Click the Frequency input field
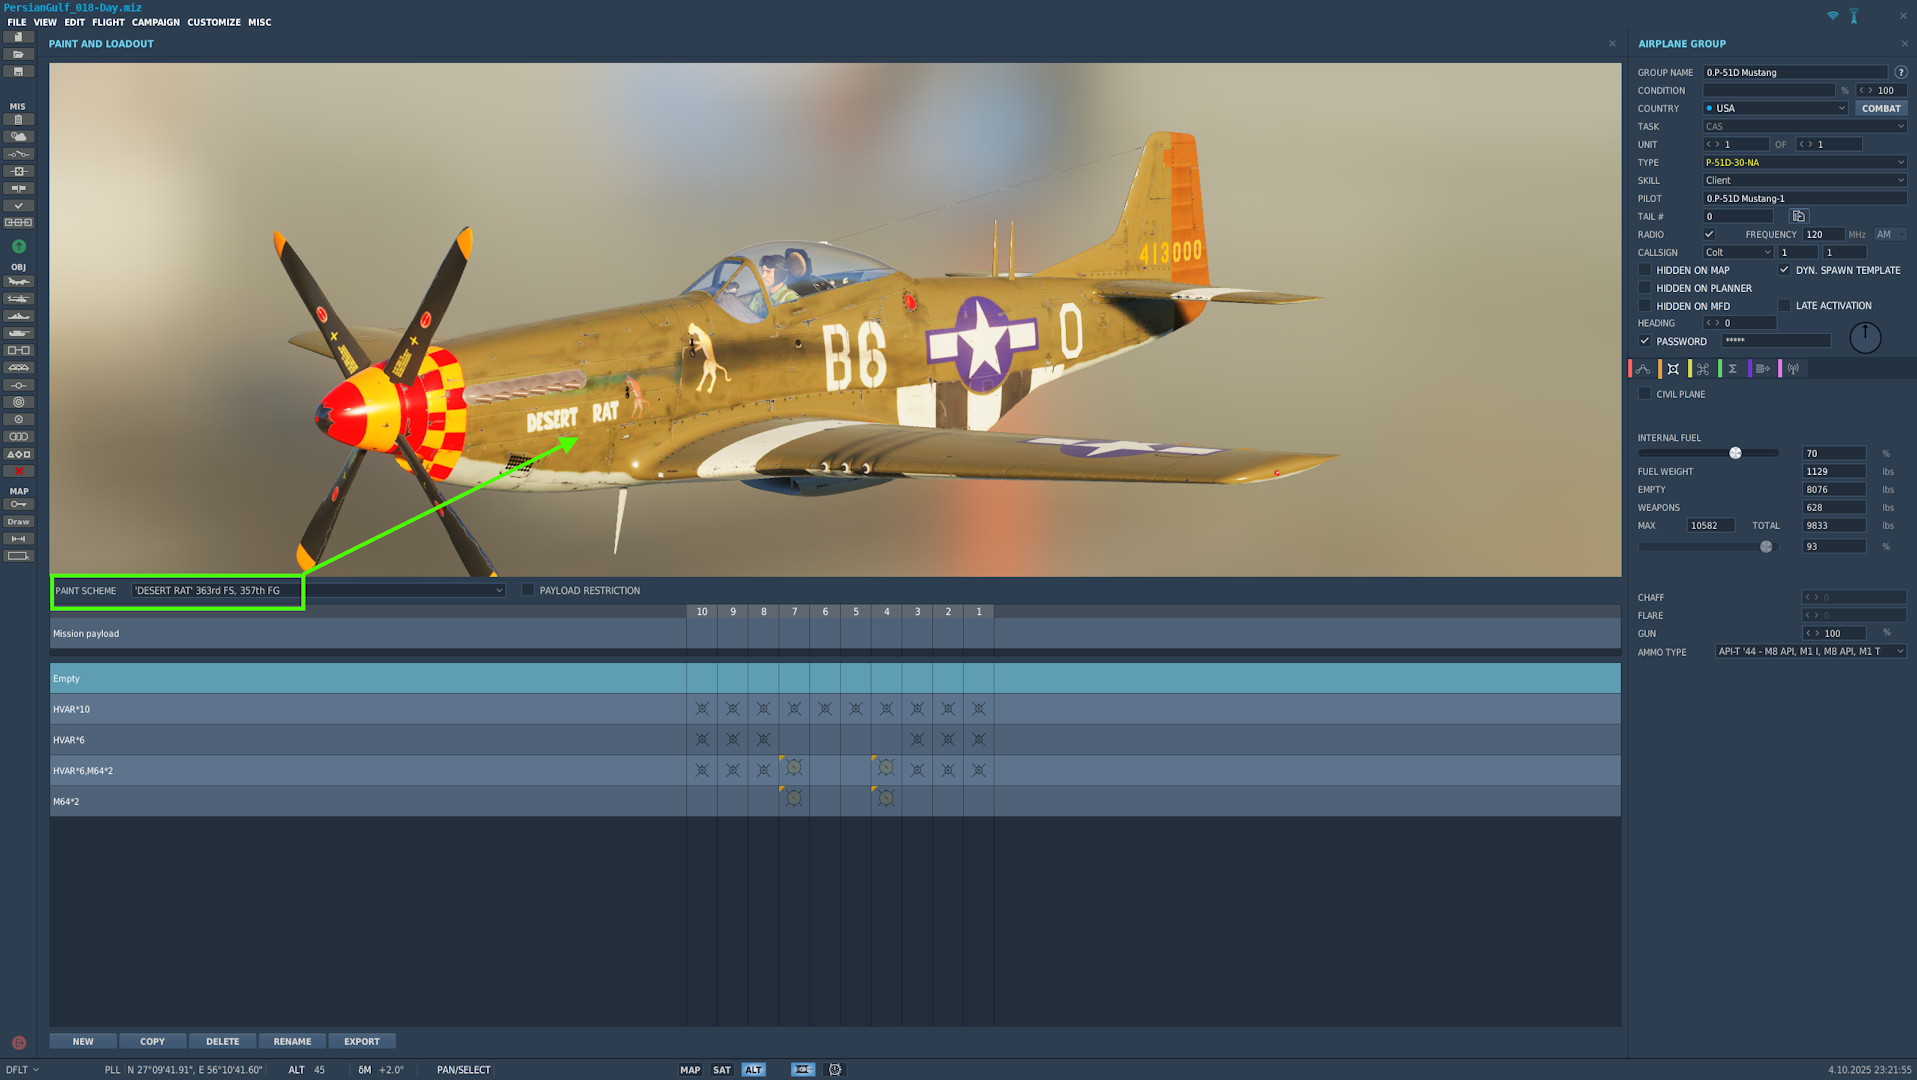The image size is (1917, 1080). [x=1824, y=234]
